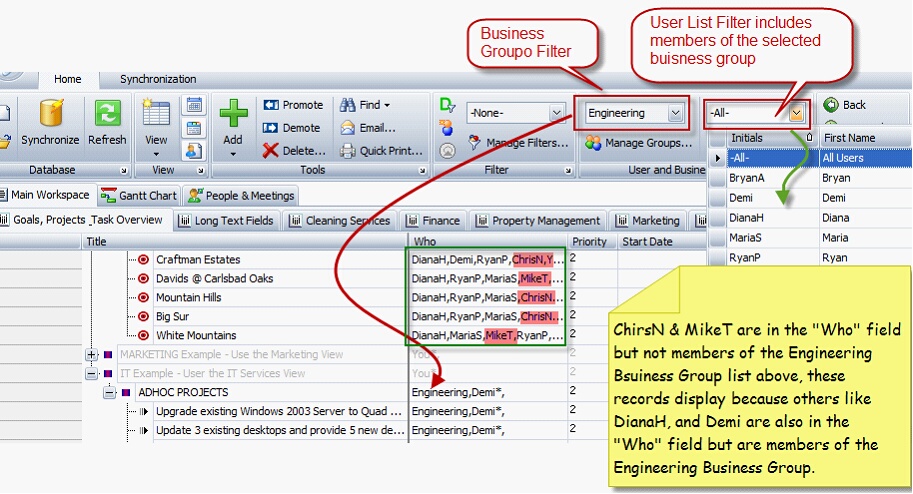Viewport: 913px width, 494px height.
Task: Click the Quick Print printer icon
Action: (x=348, y=151)
